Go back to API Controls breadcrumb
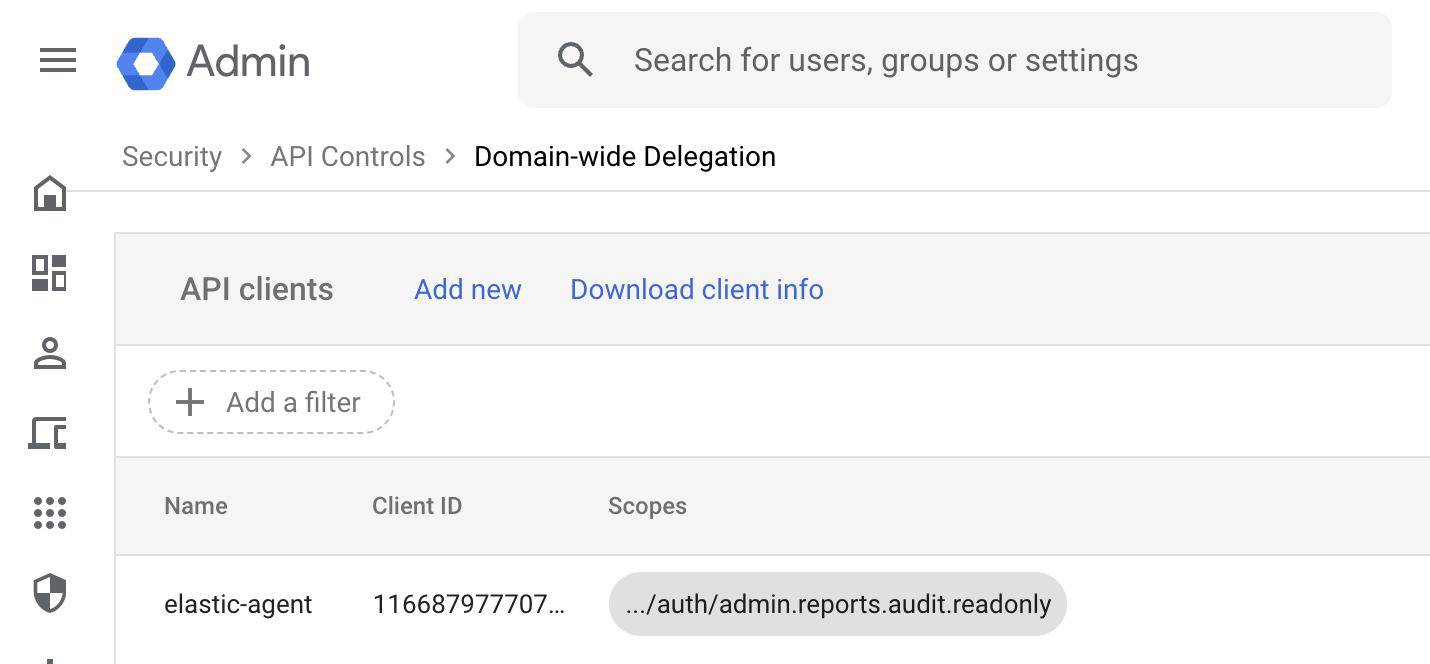Viewport: 1430px width, 664px height. click(347, 157)
